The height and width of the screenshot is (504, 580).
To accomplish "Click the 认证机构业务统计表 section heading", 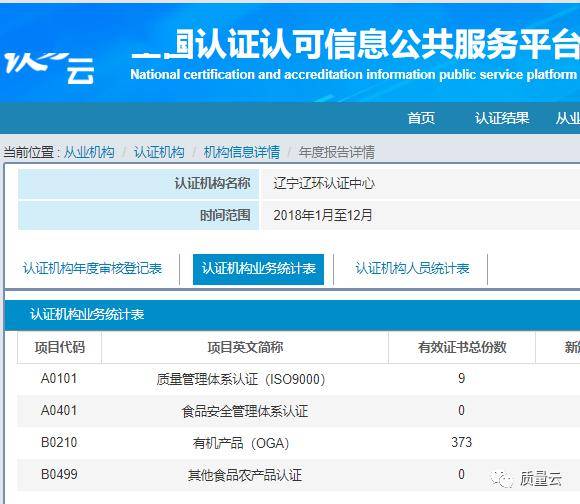I will (87, 315).
